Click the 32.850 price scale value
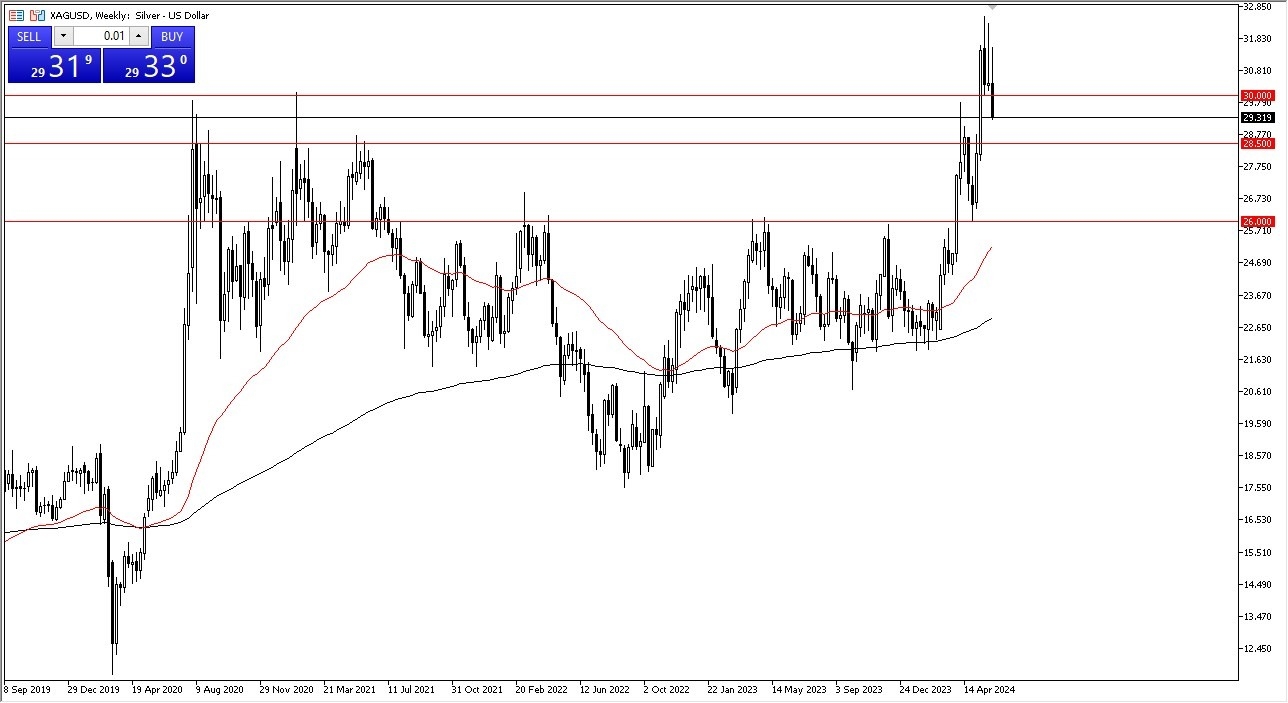Image resolution: width=1288 pixels, height=703 pixels. [1256, 7]
